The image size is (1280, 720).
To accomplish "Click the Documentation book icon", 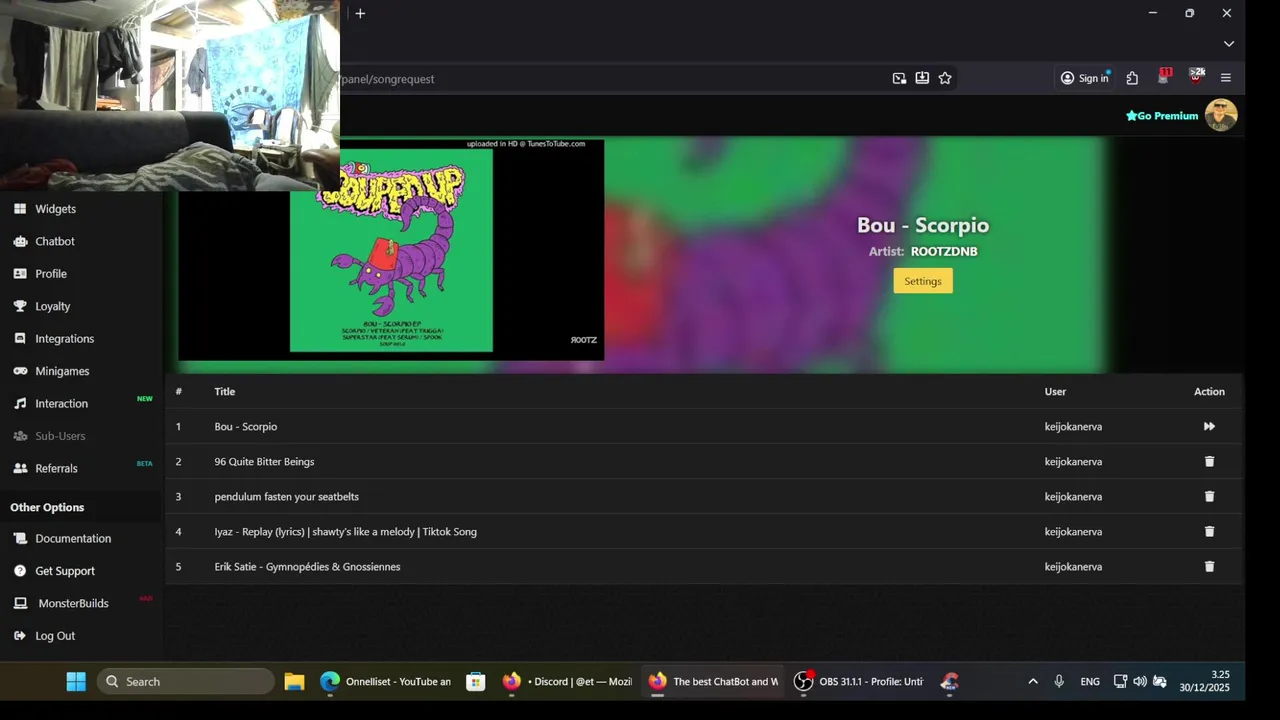I will (20, 538).
